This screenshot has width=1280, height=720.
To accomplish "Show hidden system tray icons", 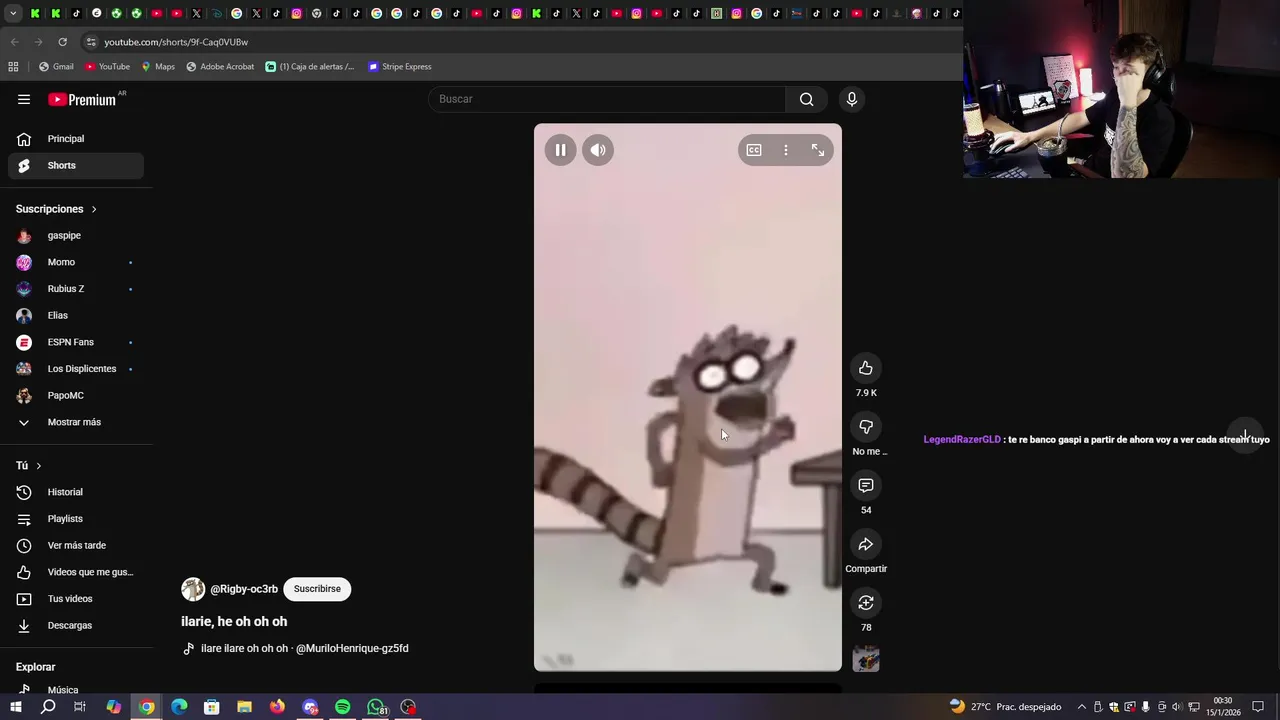I will click(1081, 707).
